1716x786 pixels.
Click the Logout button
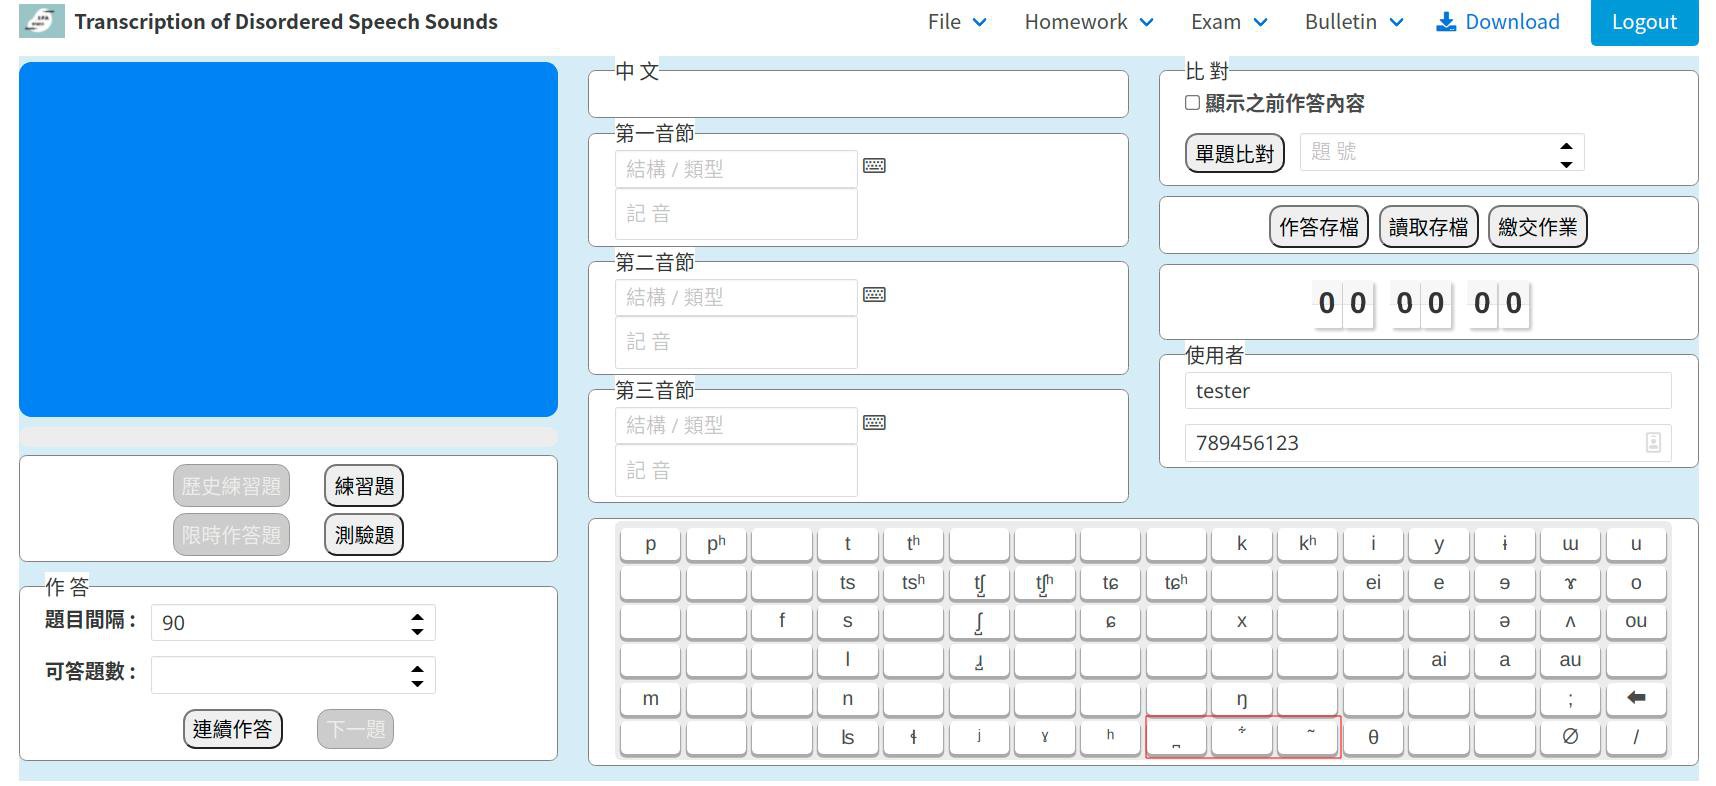(1643, 22)
